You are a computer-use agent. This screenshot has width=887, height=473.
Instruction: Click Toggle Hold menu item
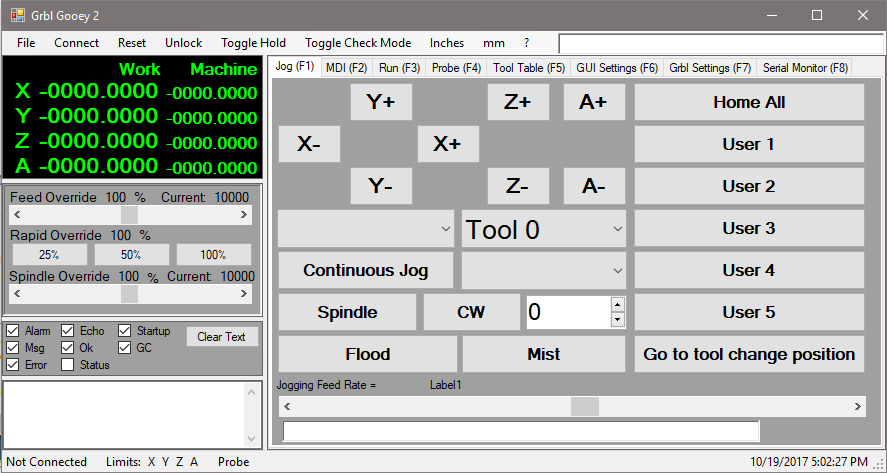click(253, 43)
